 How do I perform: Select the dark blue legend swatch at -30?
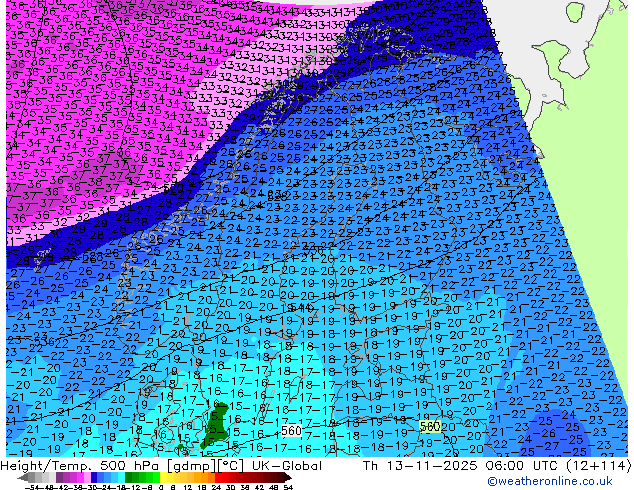coord(94,477)
